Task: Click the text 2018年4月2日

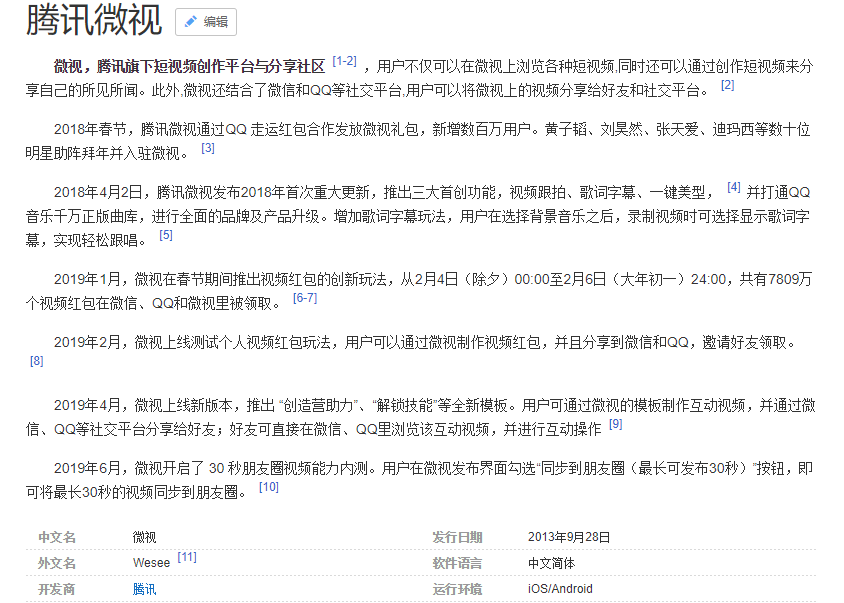Action: (x=99, y=193)
